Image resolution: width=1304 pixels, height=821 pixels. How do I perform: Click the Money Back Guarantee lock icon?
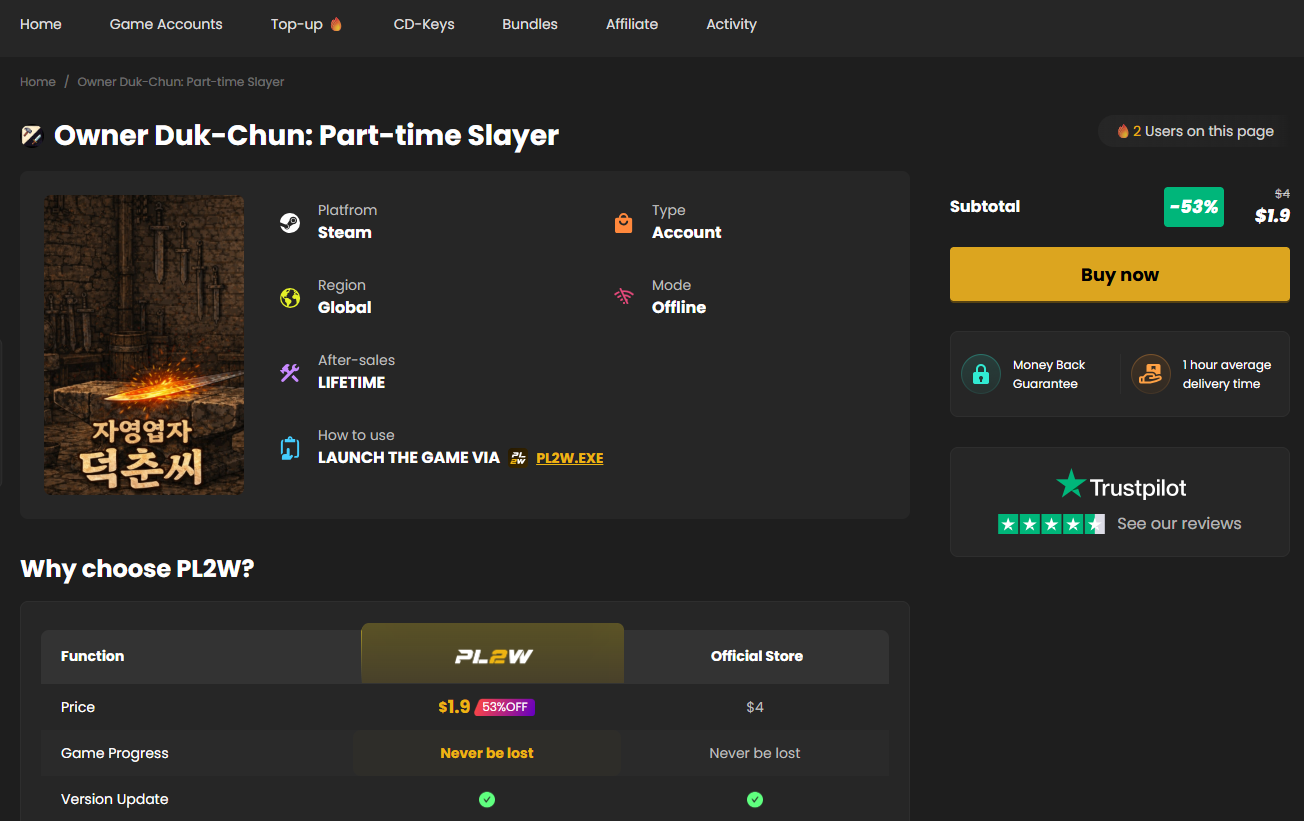tap(981, 374)
